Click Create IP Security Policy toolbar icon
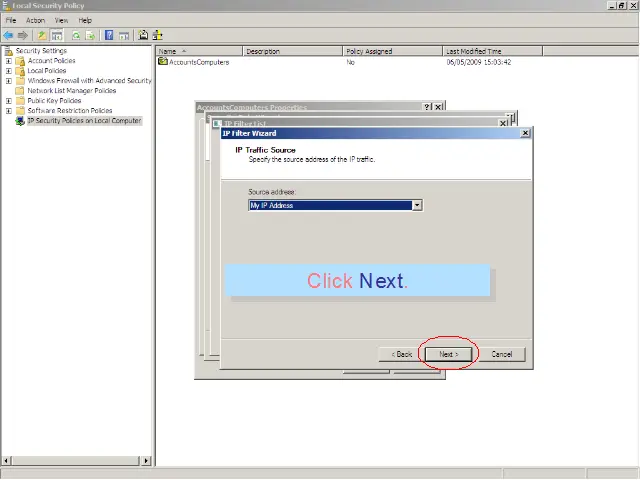The width and height of the screenshot is (640, 480). click(143, 35)
